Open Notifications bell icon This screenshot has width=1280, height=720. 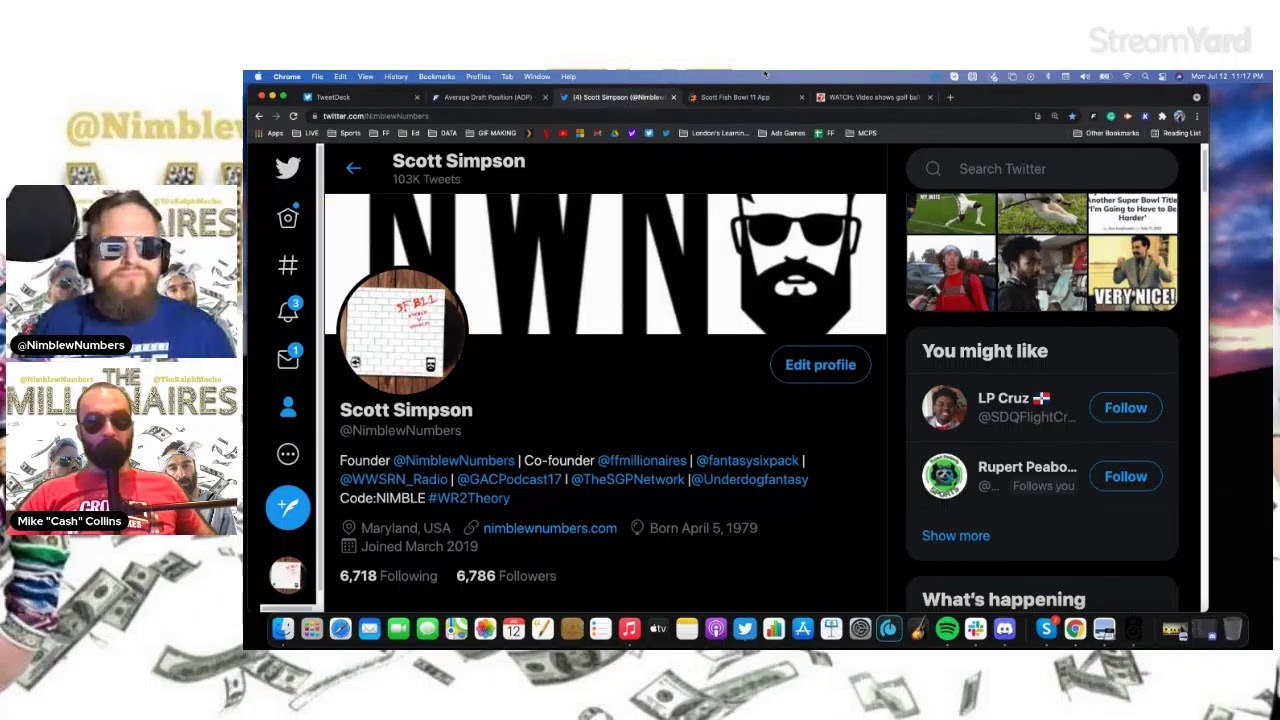click(x=288, y=311)
